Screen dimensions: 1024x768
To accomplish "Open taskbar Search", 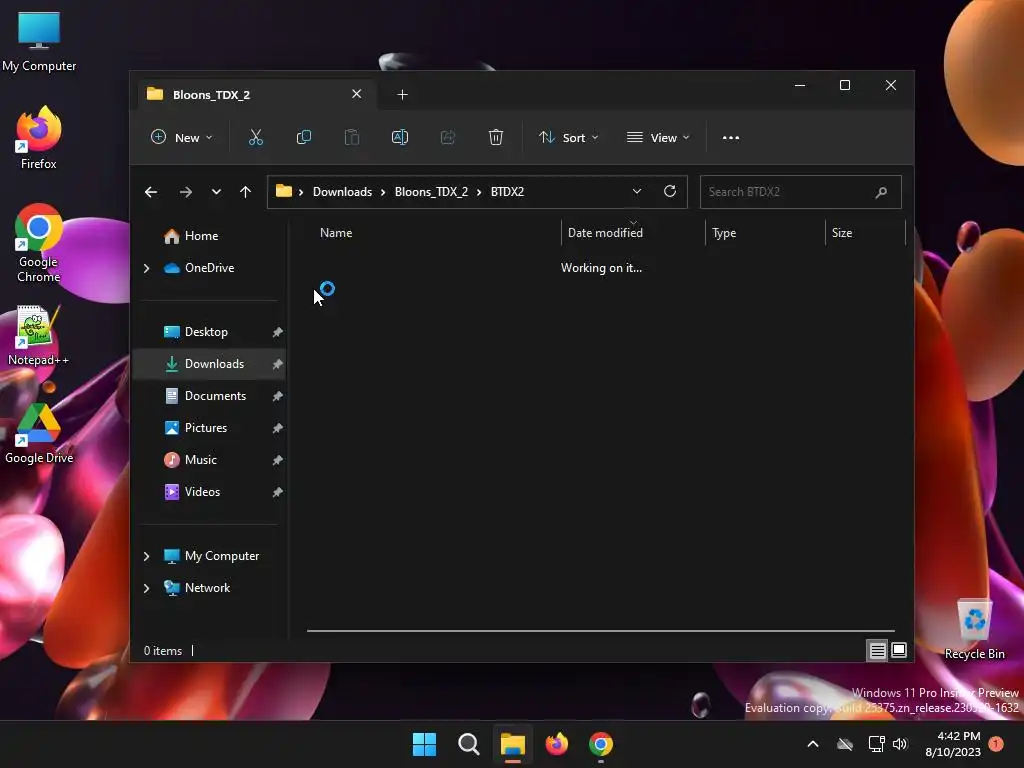I will [469, 744].
